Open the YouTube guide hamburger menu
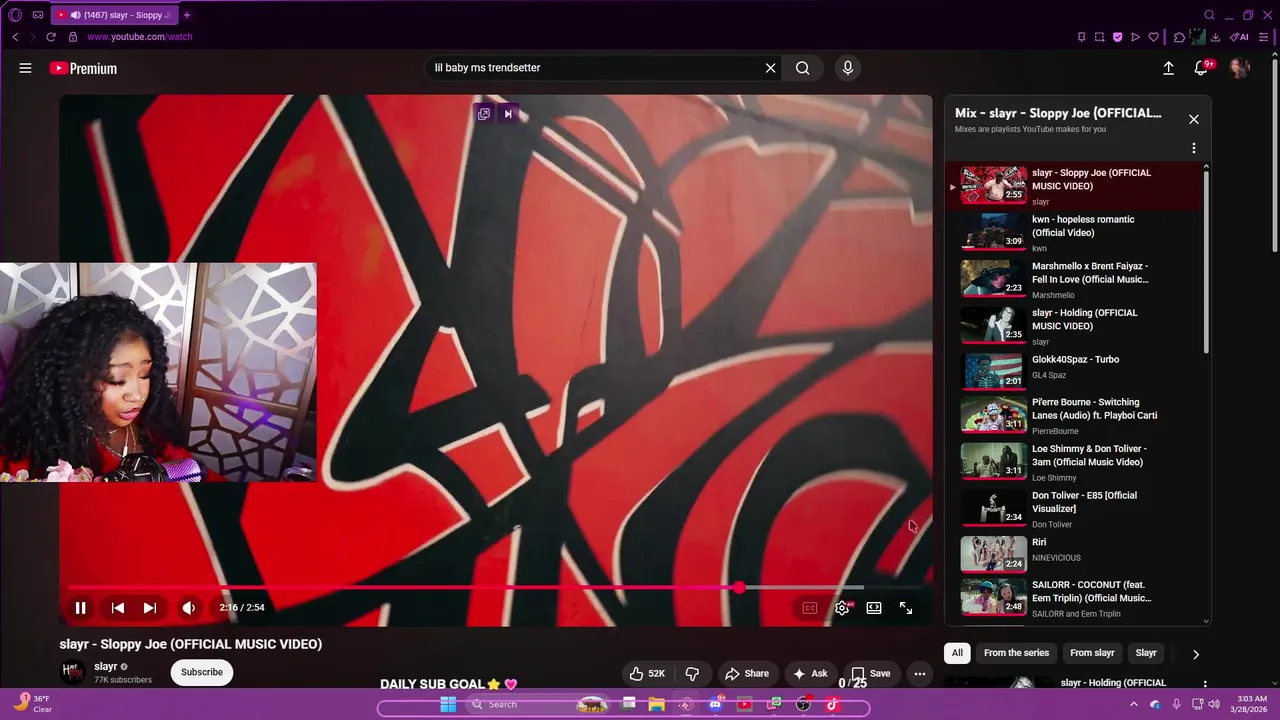The width and height of the screenshot is (1280, 720). click(25, 68)
